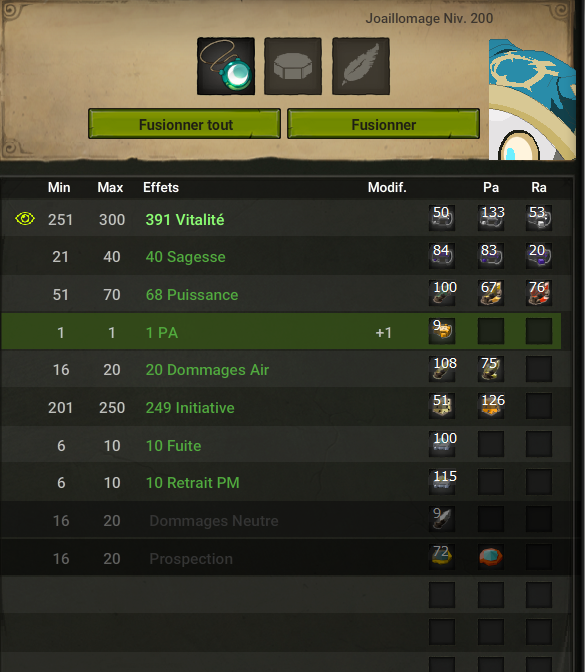
Task: Use the Pa Vitalité rune, 133
Action: [491, 218]
